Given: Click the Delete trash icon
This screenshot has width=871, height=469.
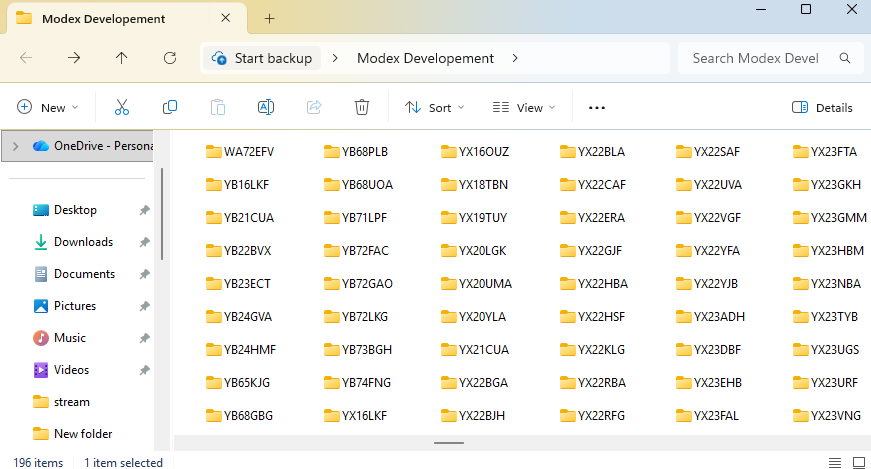Looking at the screenshot, I should point(362,107).
